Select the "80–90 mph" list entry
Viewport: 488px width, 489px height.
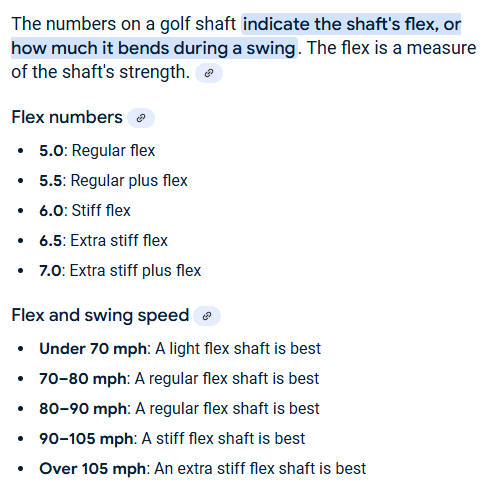coord(179,409)
